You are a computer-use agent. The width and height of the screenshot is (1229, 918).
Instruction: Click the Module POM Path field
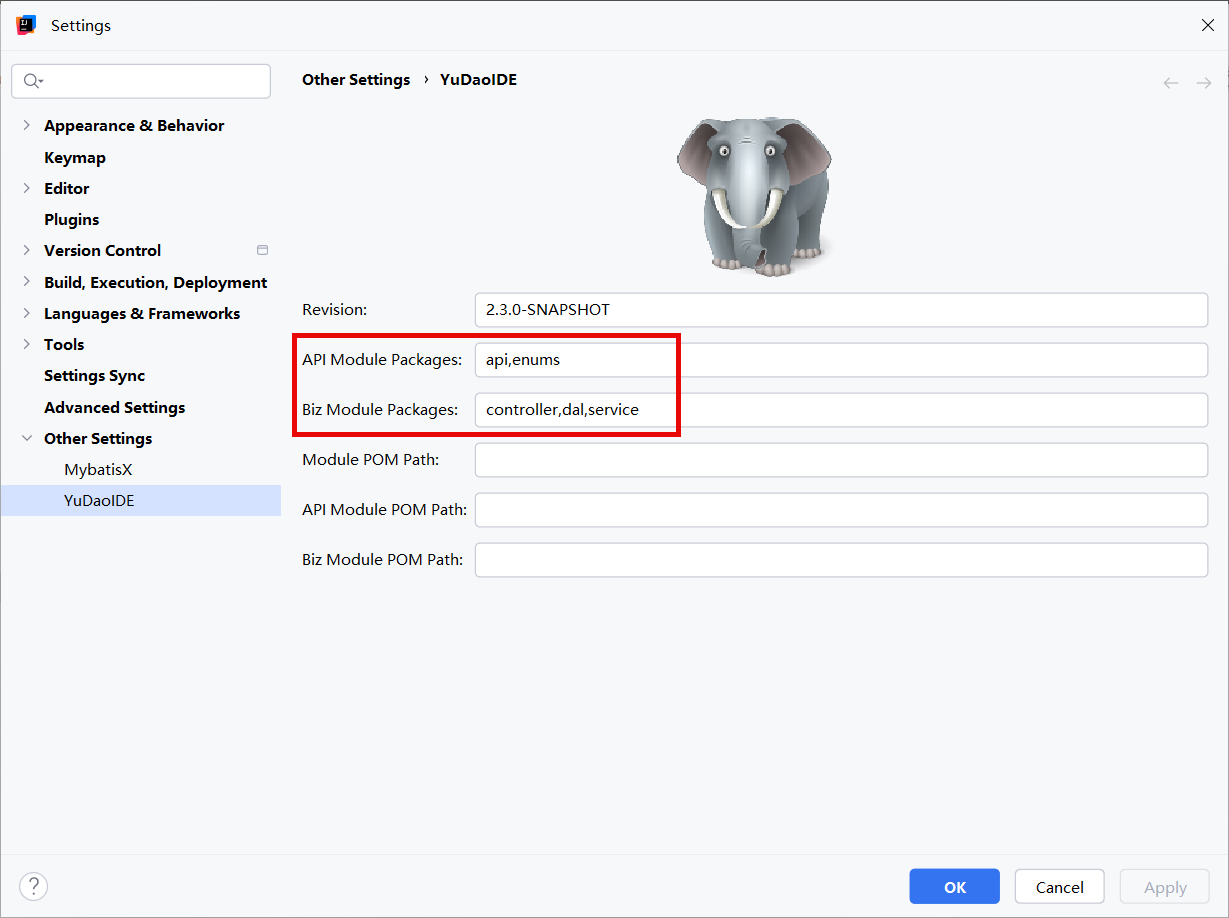coord(842,460)
